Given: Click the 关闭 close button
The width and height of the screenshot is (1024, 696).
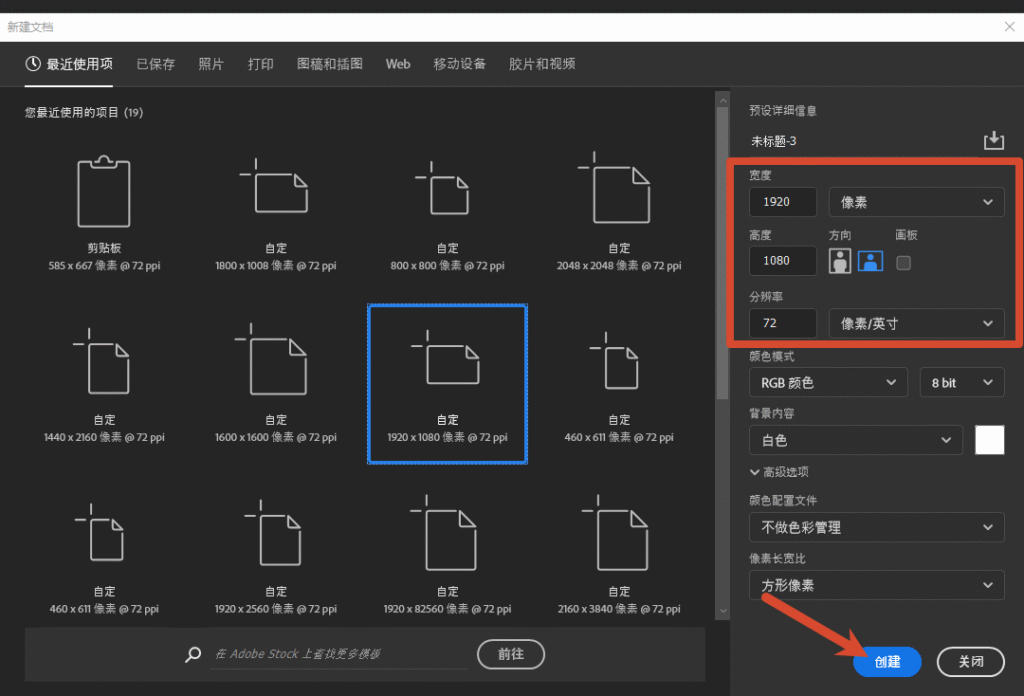Looking at the screenshot, I should click(x=970, y=662).
